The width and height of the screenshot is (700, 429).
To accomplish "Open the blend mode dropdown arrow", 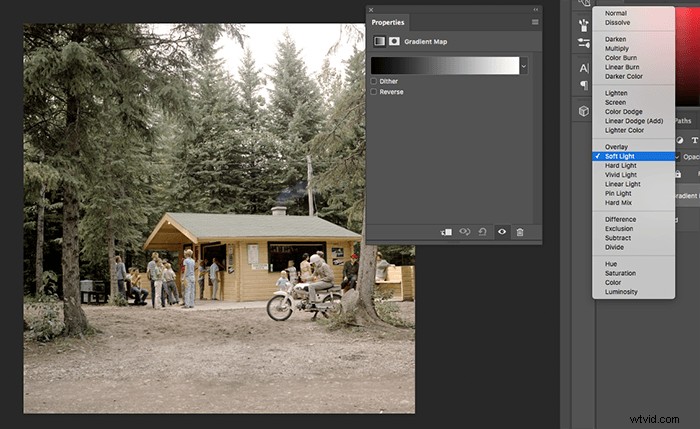I will click(x=677, y=157).
